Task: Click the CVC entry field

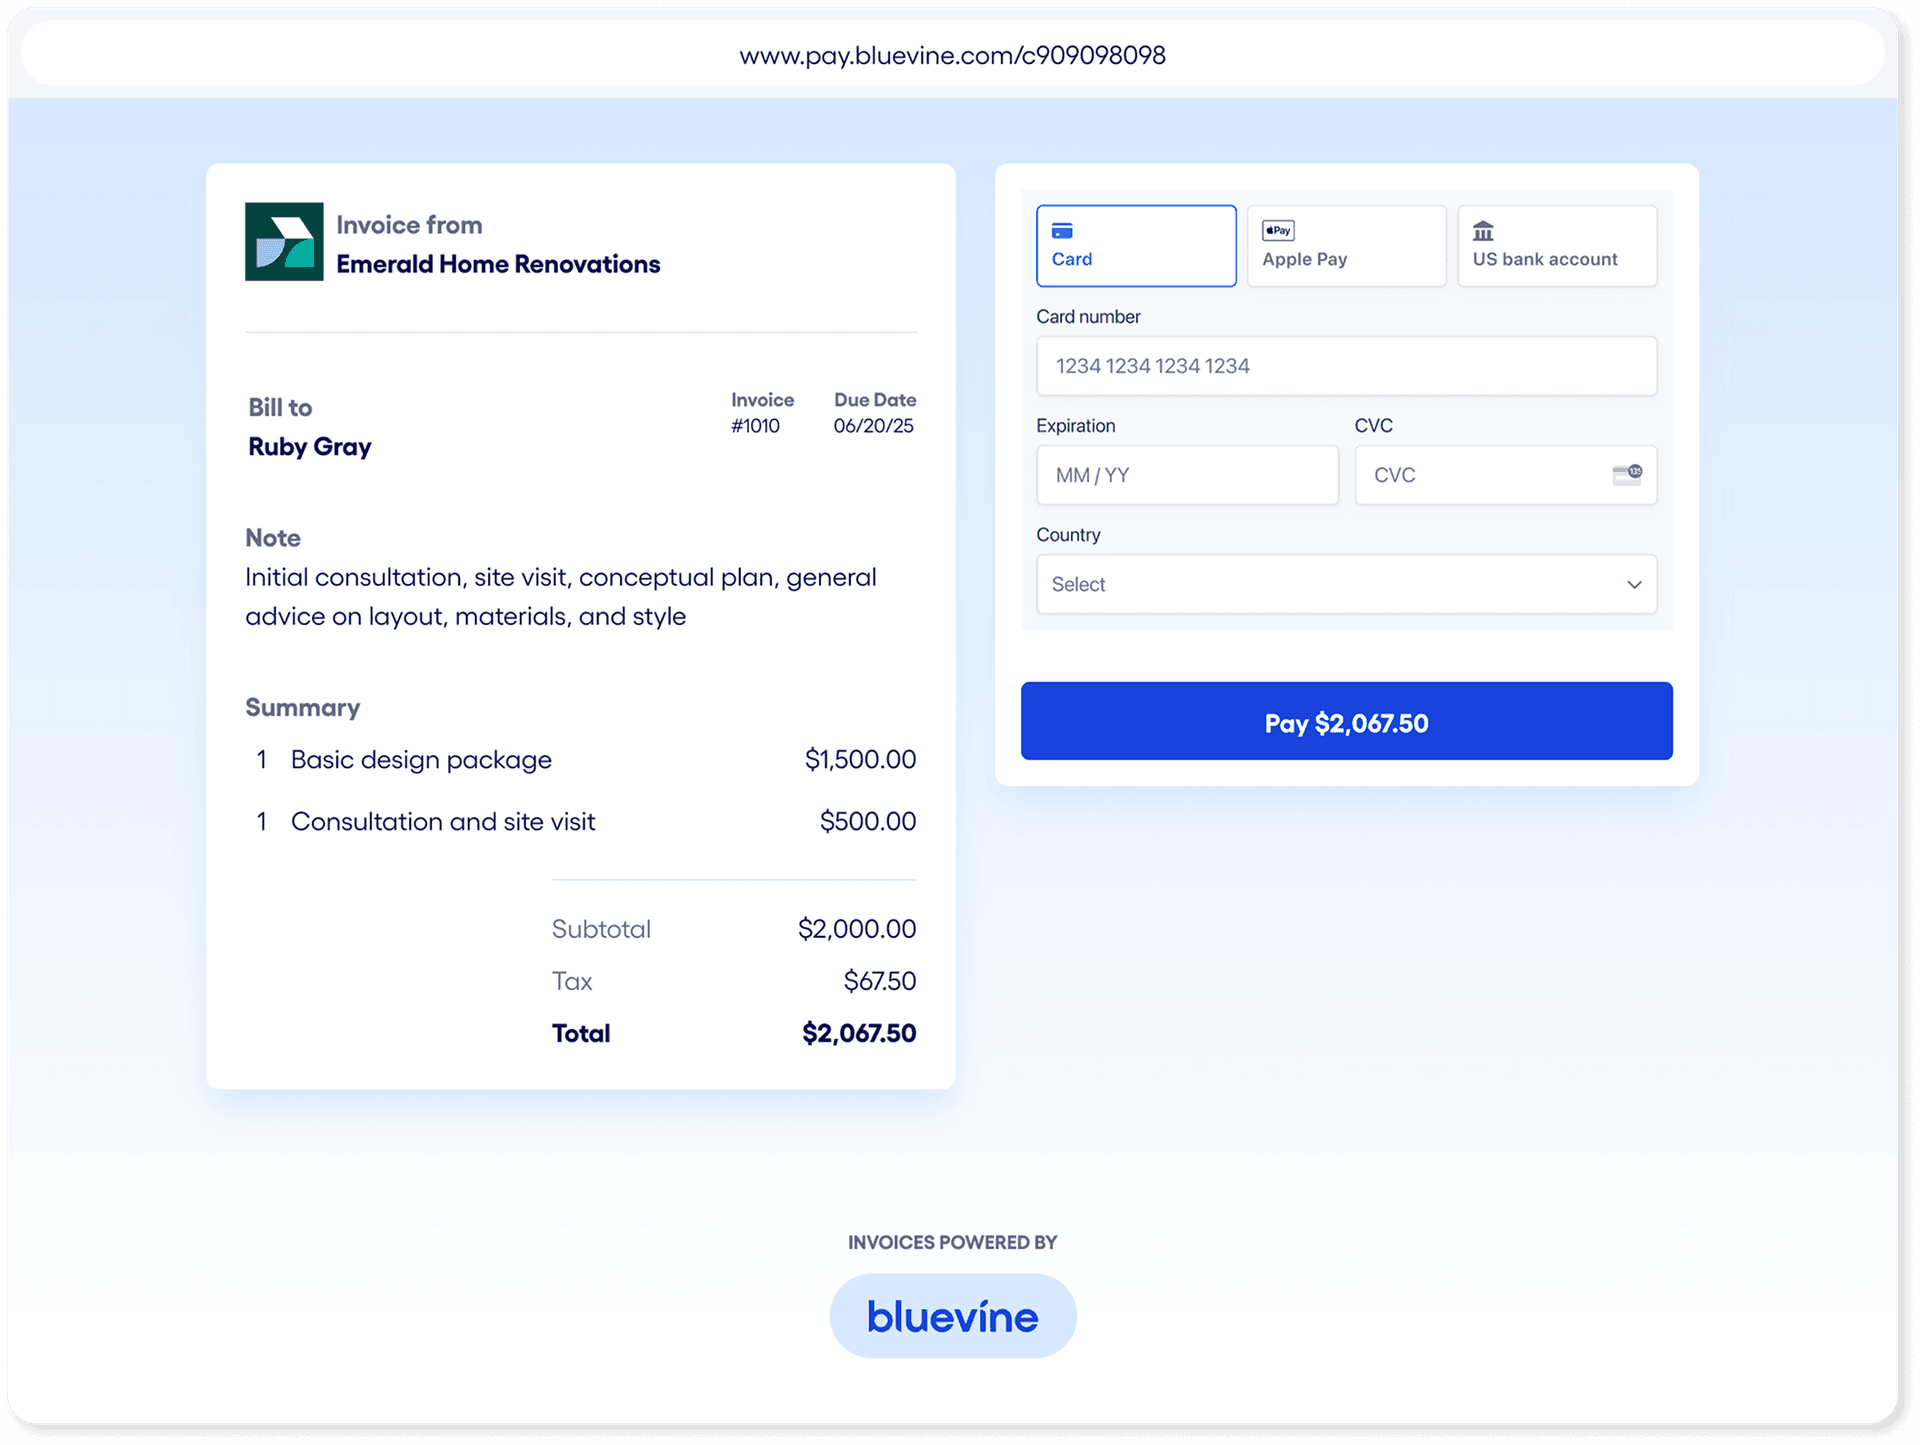Action: tap(1480, 475)
